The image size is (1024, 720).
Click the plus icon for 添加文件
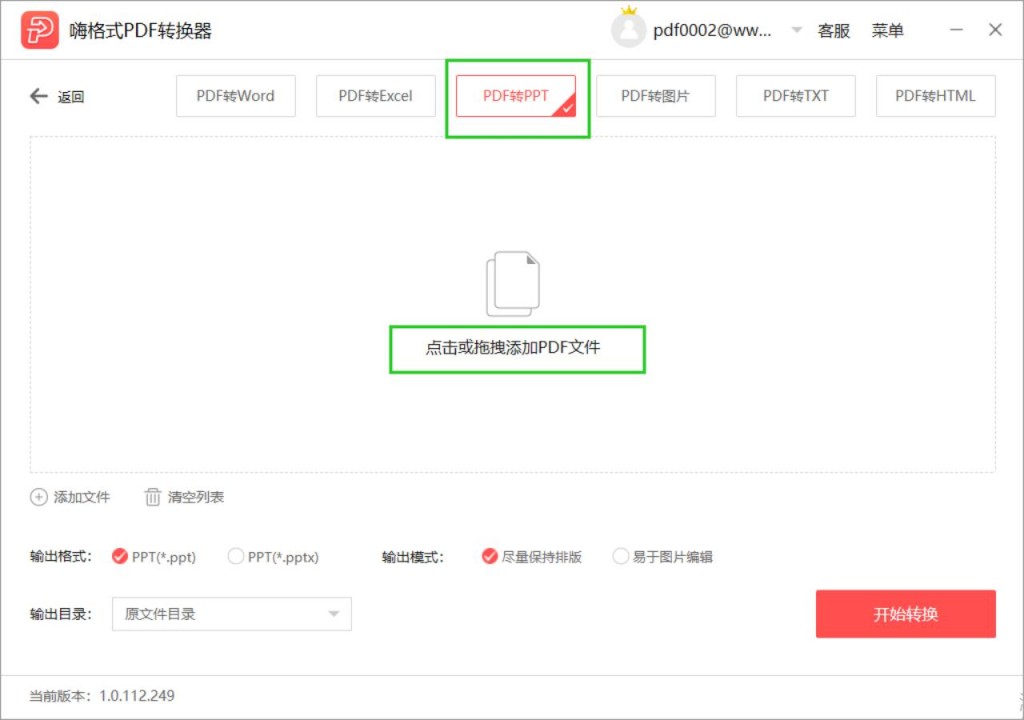point(39,497)
